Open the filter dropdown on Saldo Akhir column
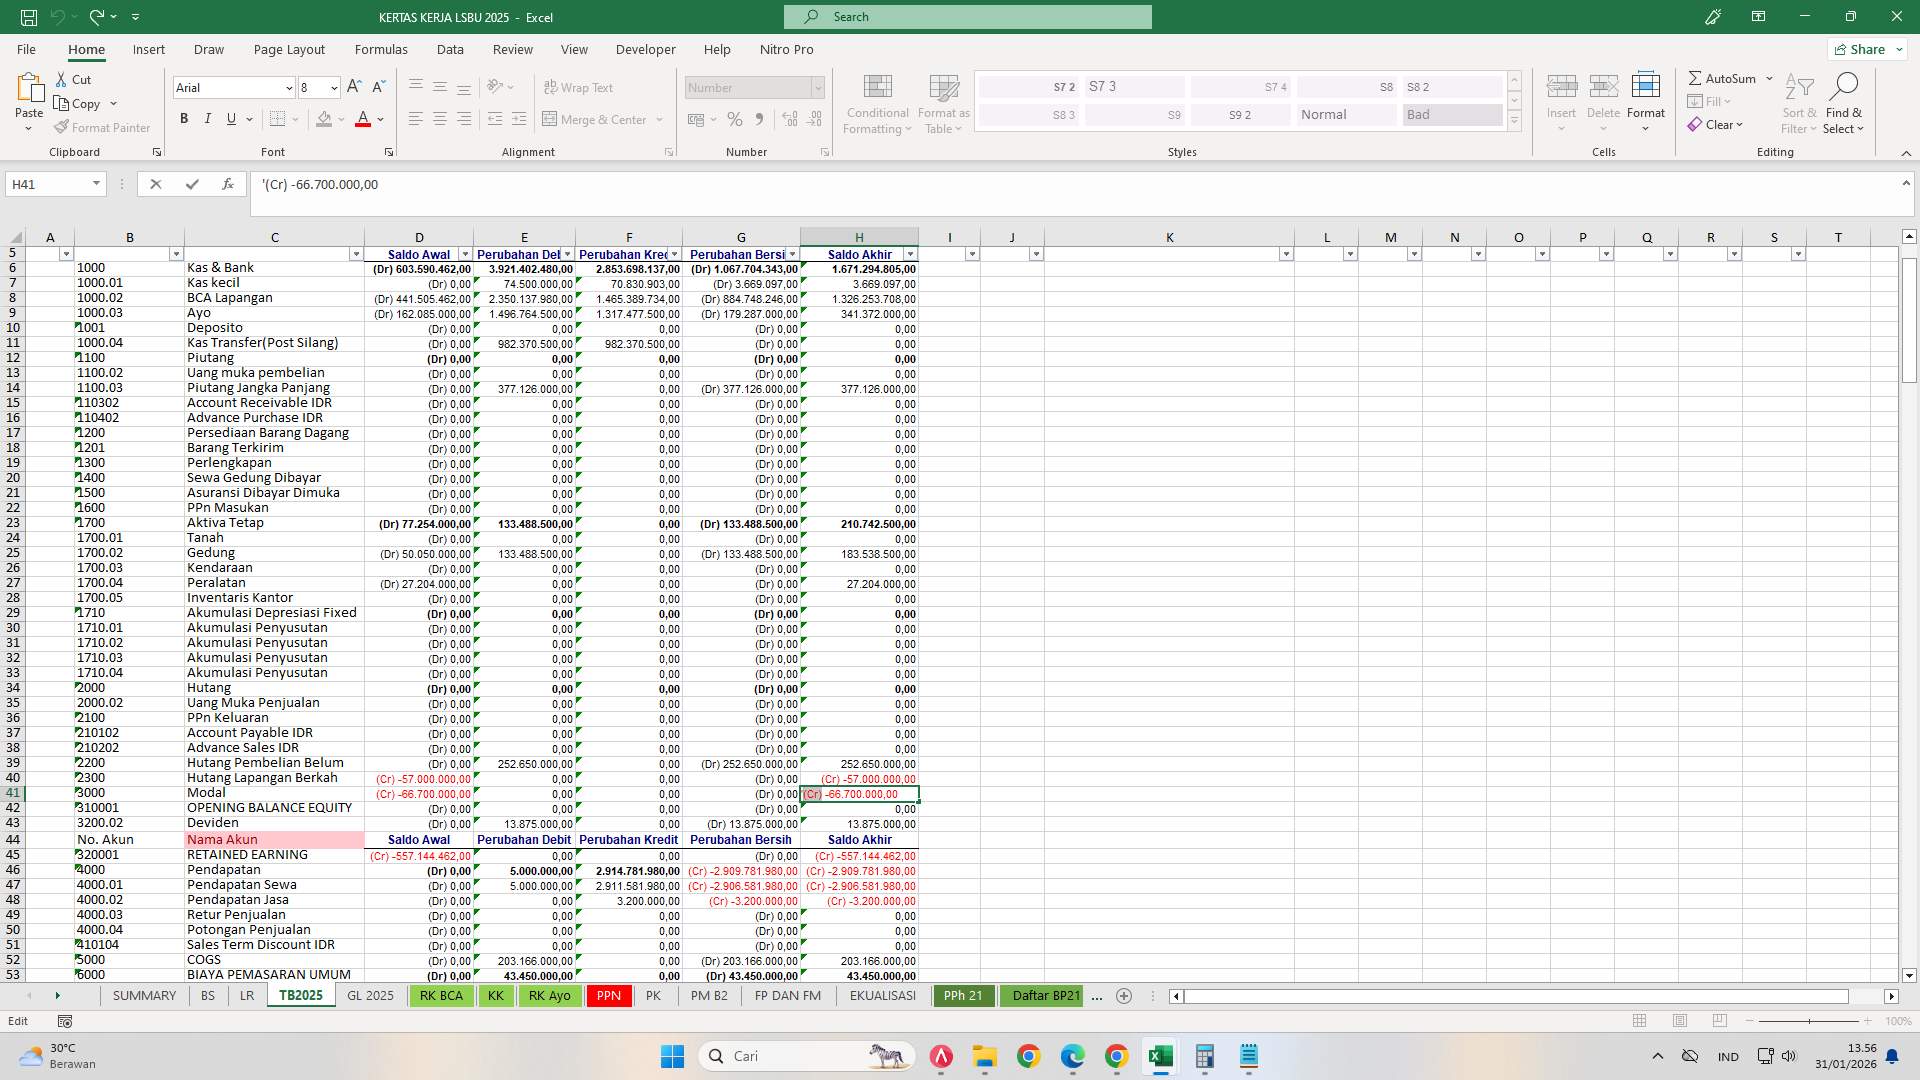The width and height of the screenshot is (1920, 1080). click(x=911, y=254)
